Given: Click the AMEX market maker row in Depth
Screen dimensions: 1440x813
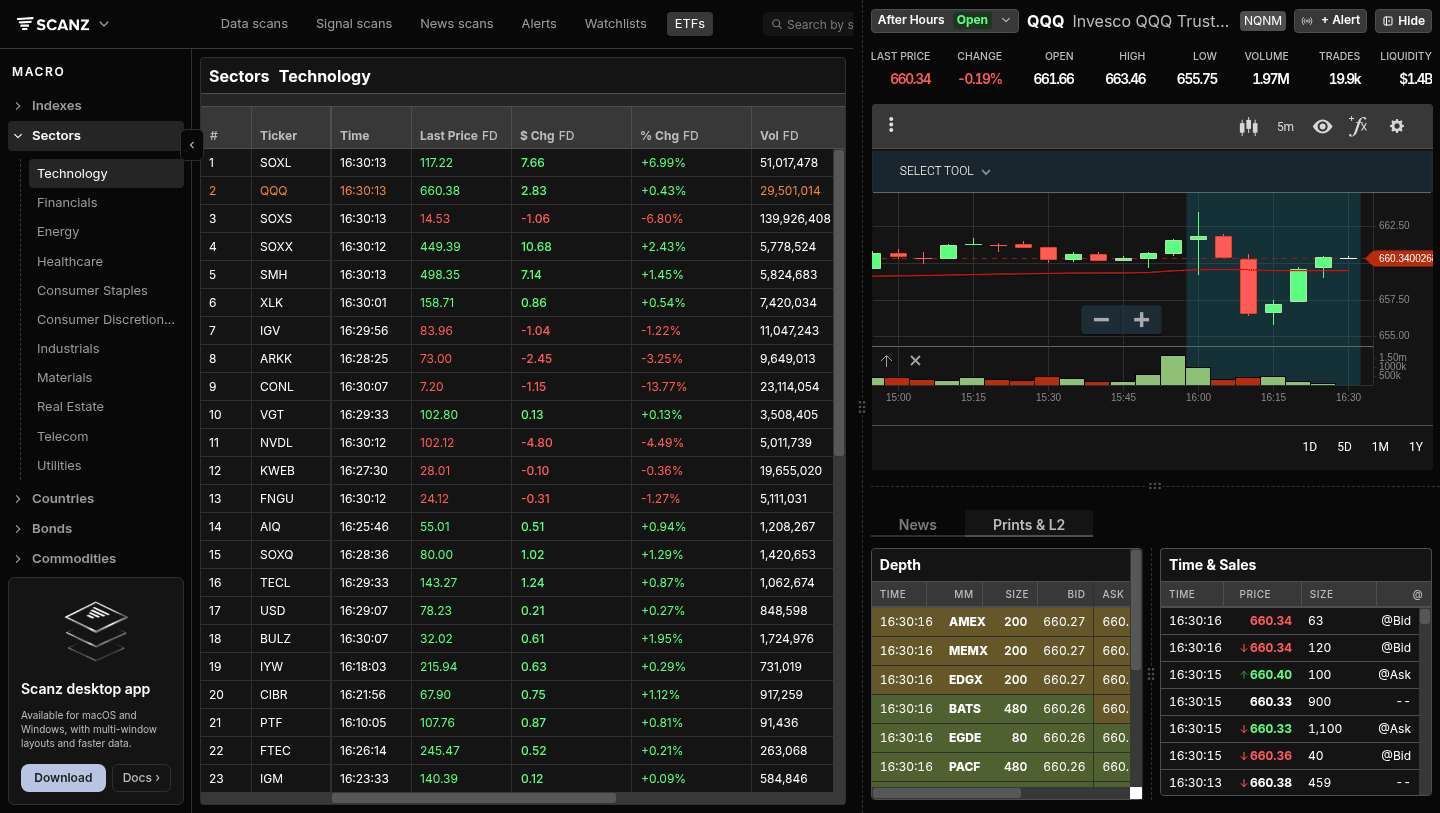Looking at the screenshot, I should [1001, 622].
